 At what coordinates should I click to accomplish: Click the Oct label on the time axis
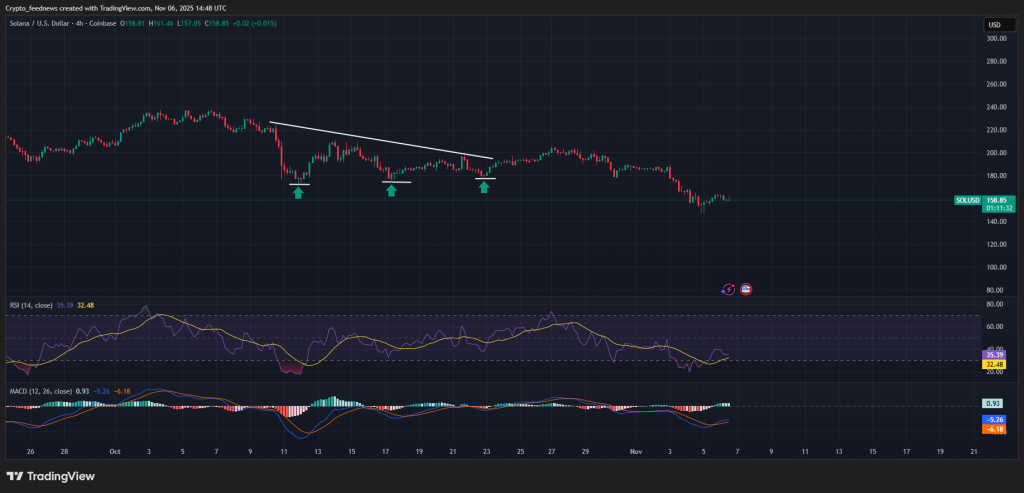(x=113, y=453)
